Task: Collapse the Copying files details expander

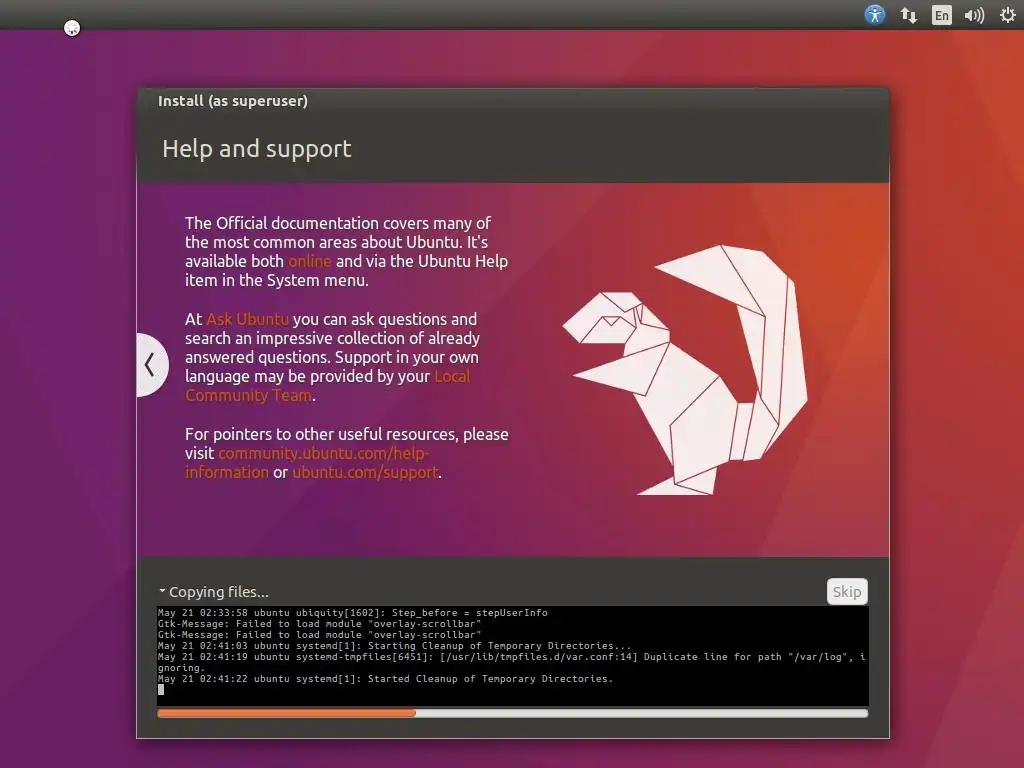Action: click(162, 591)
